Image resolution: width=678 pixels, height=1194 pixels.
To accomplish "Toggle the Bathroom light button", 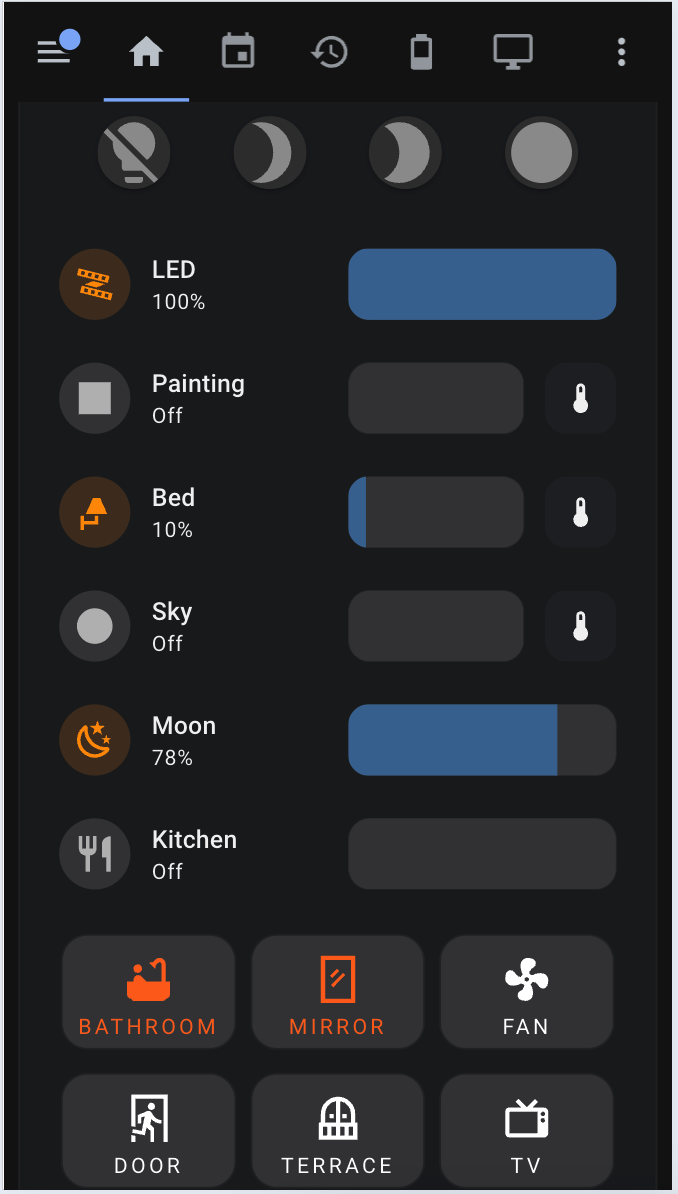I will pyautogui.click(x=148, y=992).
